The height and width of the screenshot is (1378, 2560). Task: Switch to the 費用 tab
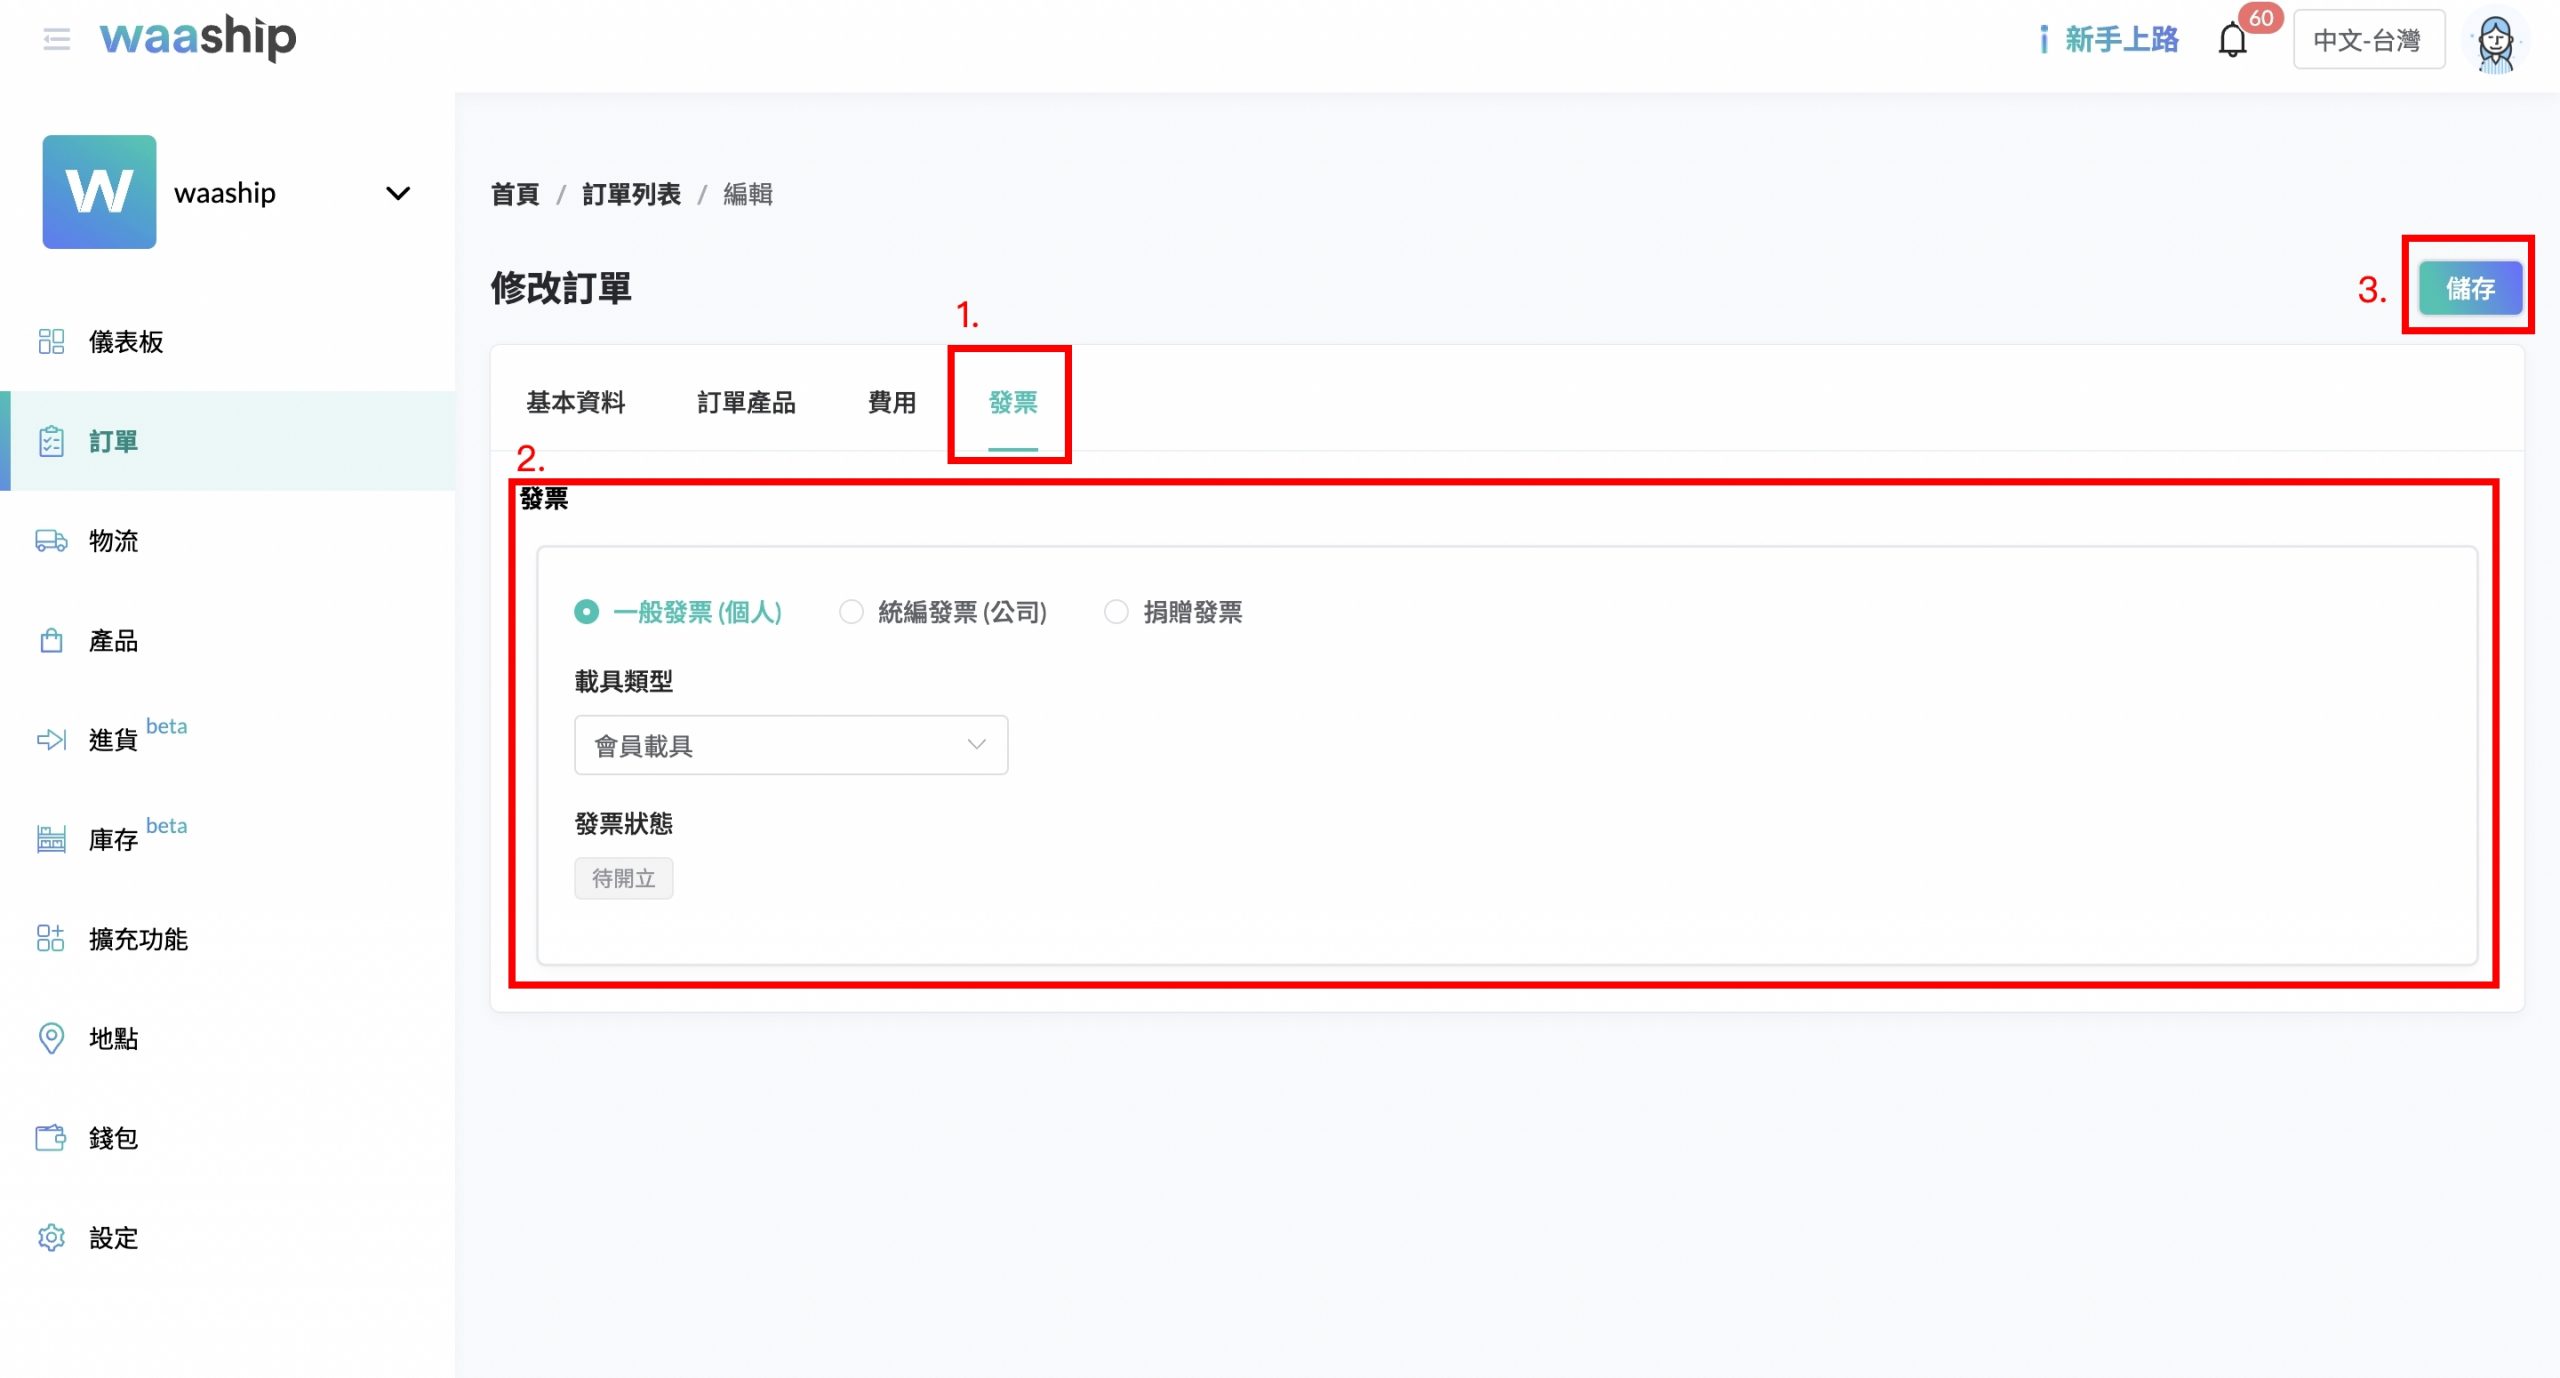pyautogui.click(x=891, y=402)
